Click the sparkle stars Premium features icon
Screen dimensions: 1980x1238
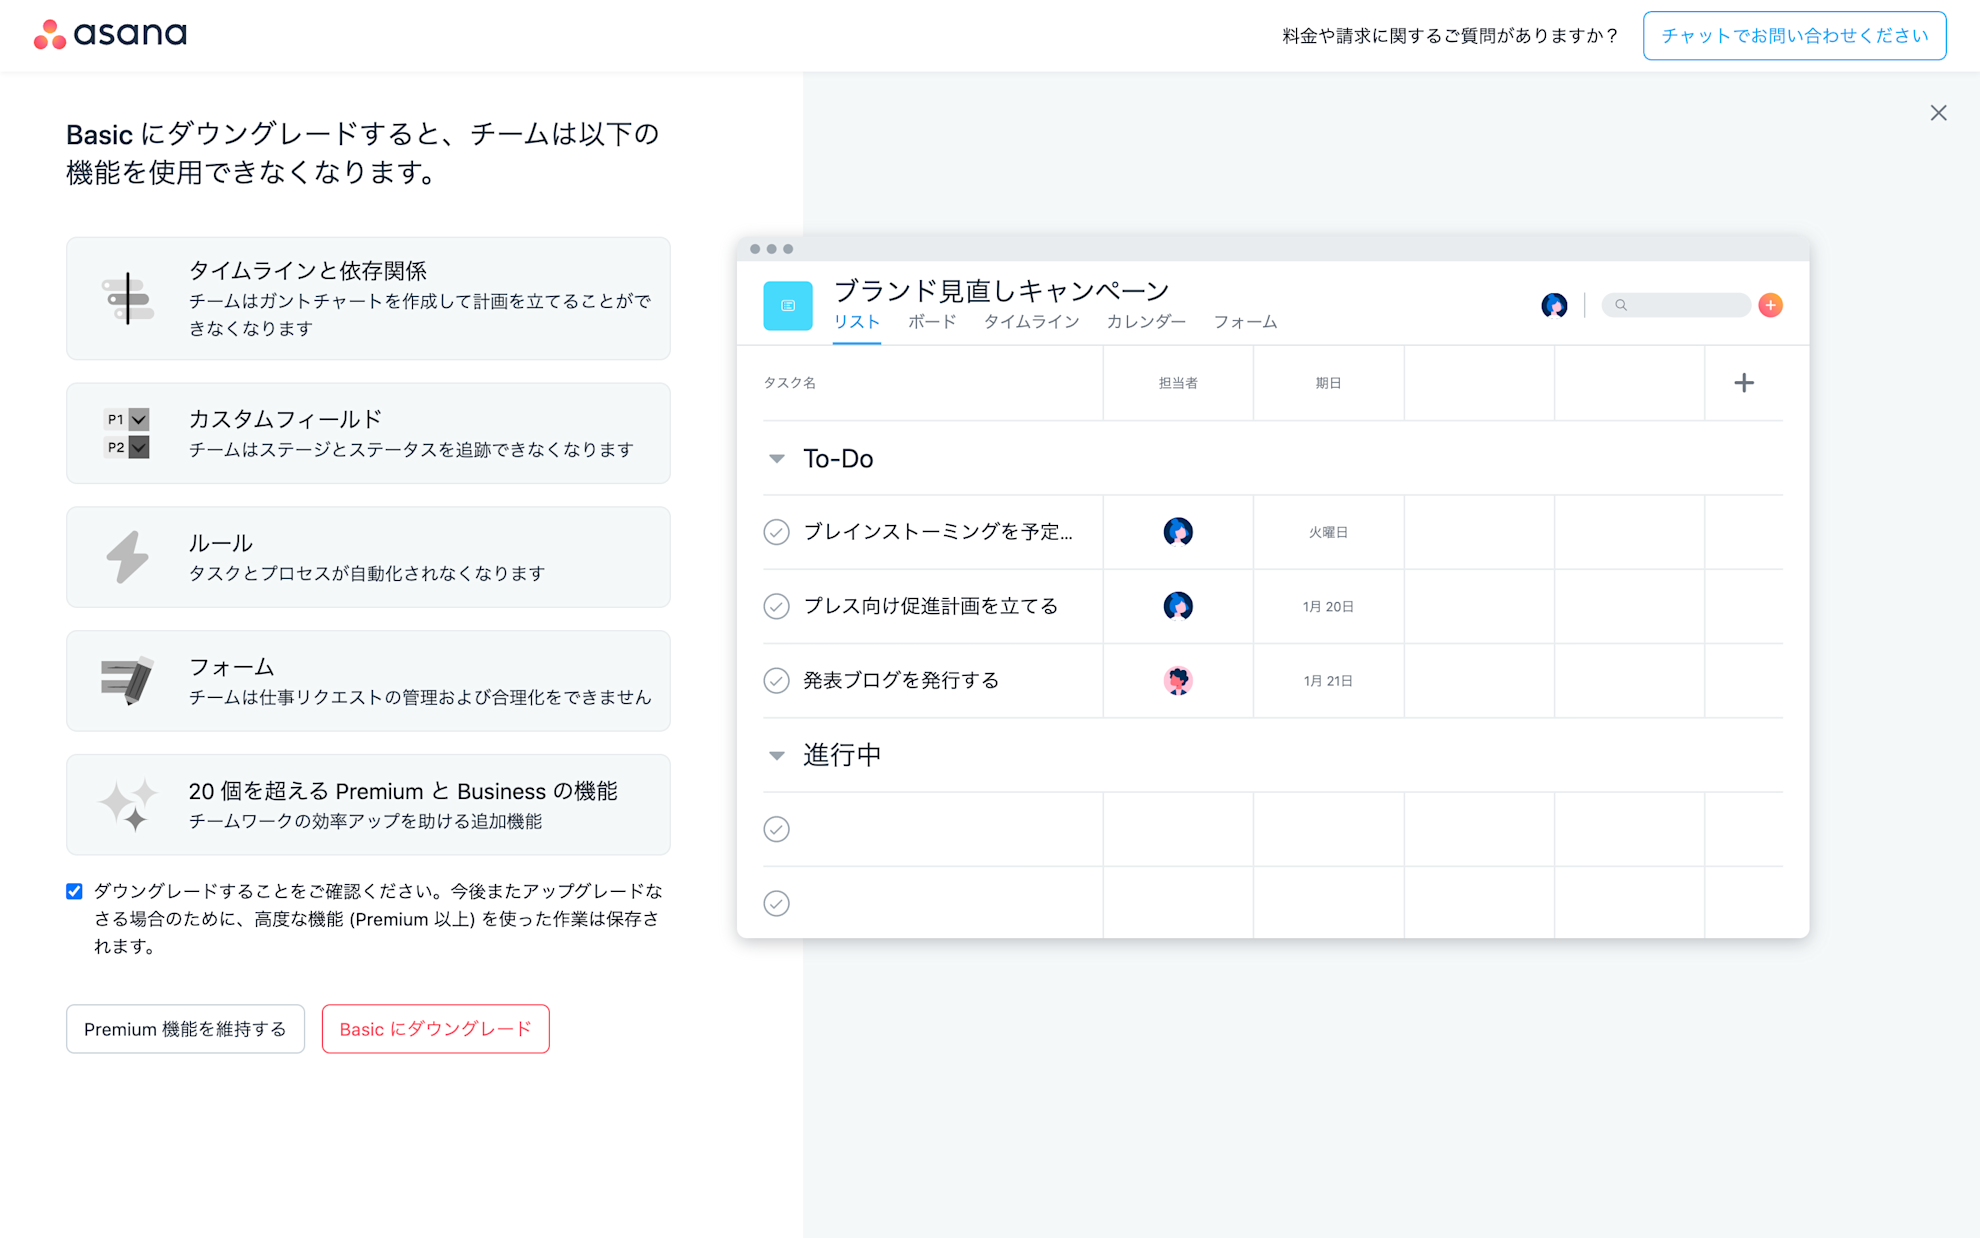(x=128, y=804)
